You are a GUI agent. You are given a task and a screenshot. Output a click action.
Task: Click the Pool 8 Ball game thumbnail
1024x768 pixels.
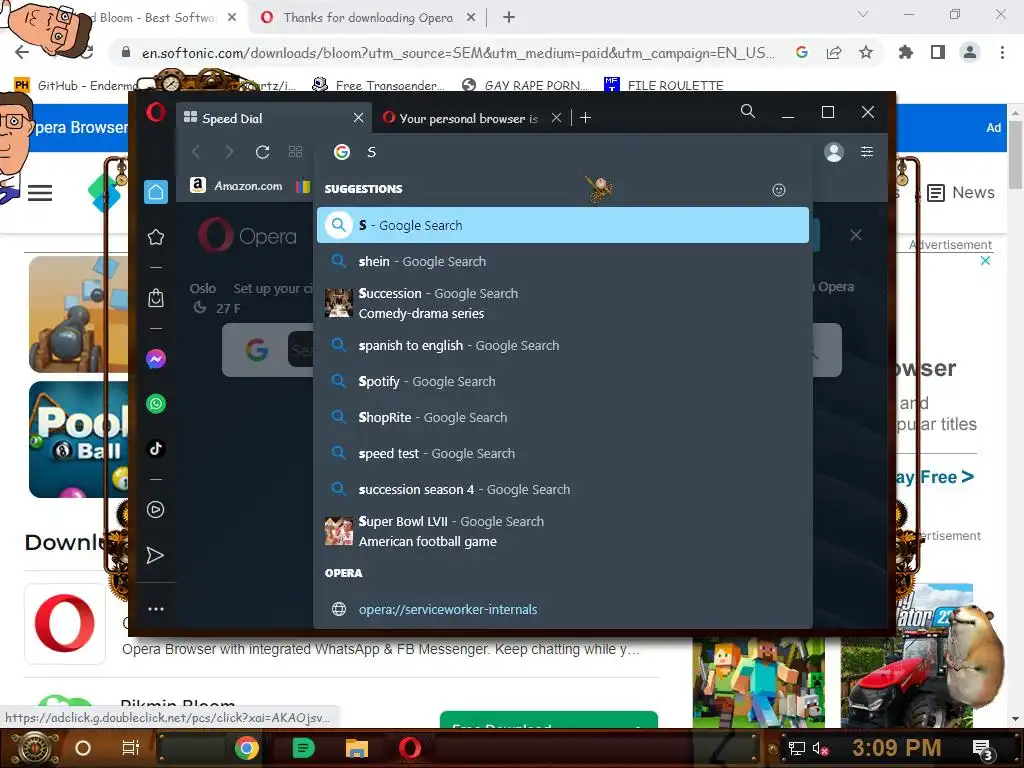pos(78,440)
